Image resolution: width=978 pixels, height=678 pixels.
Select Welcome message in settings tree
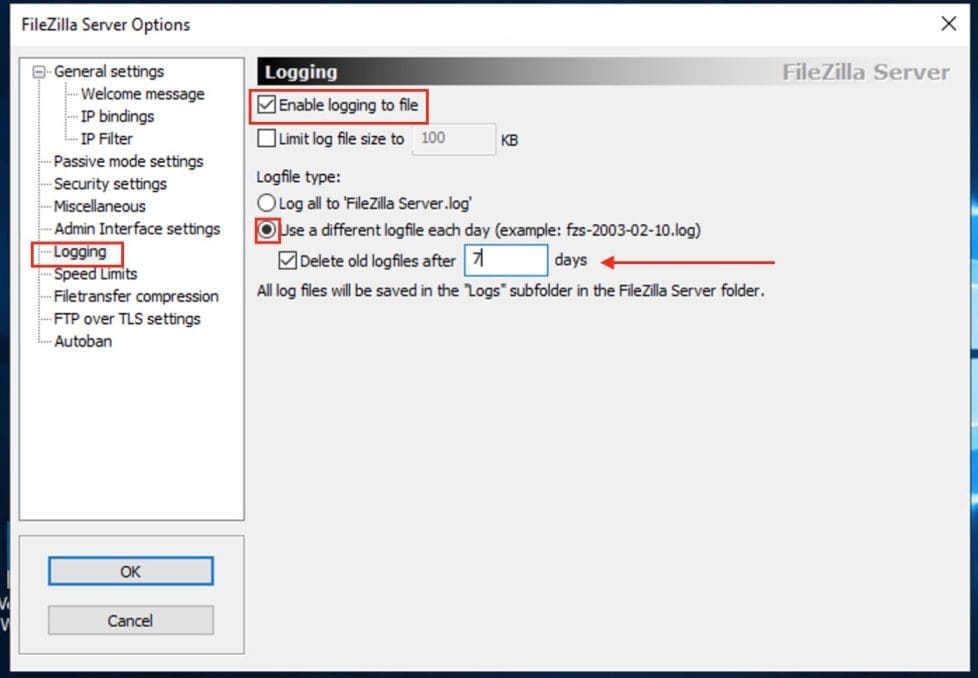point(142,94)
